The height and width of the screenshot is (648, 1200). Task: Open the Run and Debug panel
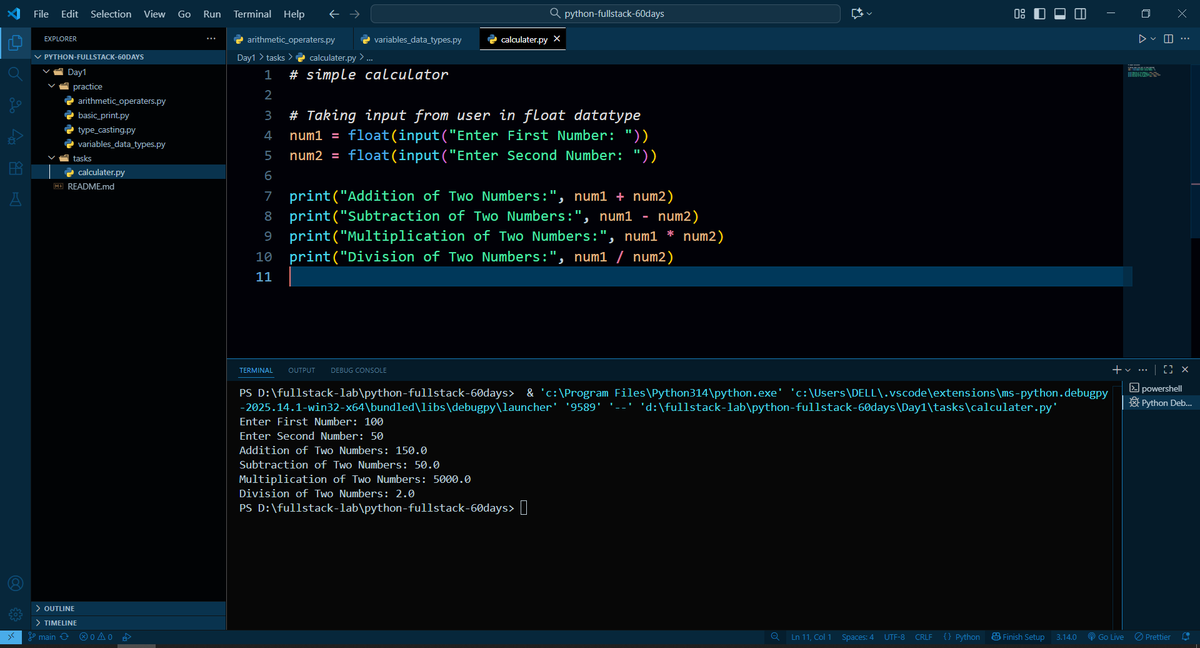click(14, 137)
